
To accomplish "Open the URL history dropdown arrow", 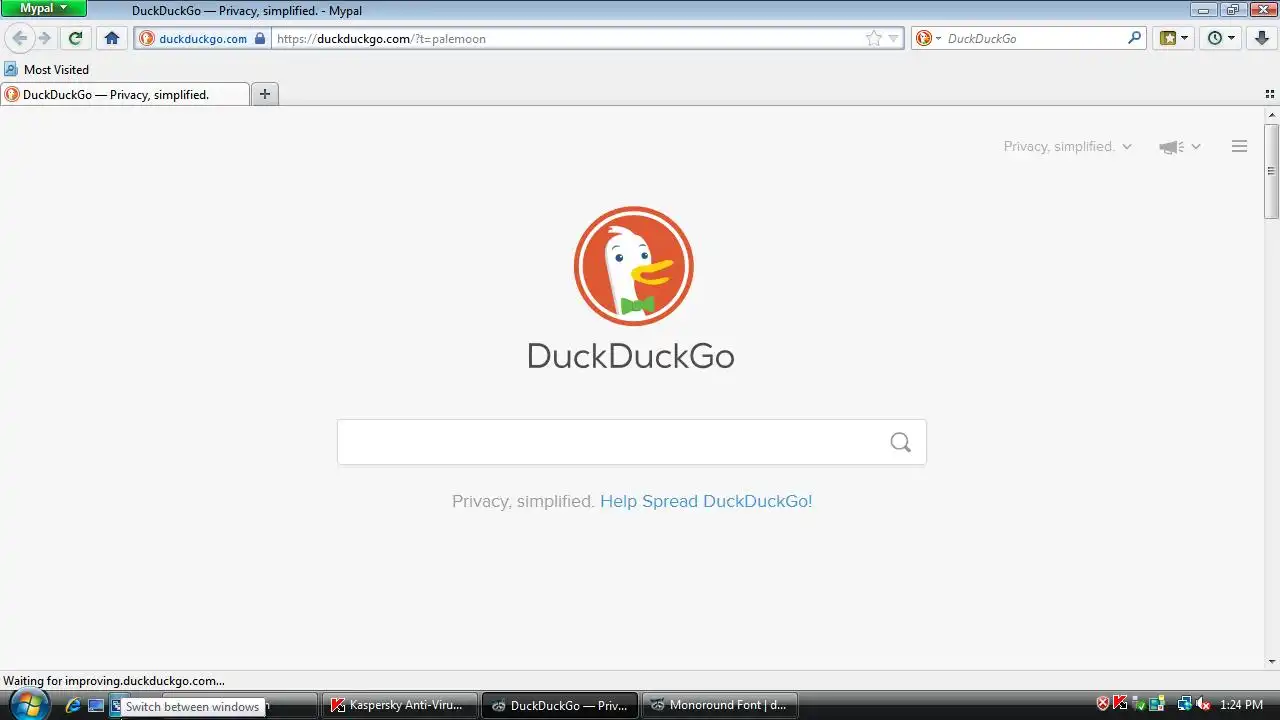I will [894, 38].
